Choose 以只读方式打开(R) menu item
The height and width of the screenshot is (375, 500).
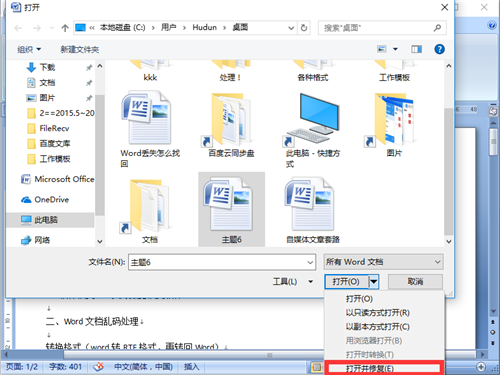tap(384, 313)
